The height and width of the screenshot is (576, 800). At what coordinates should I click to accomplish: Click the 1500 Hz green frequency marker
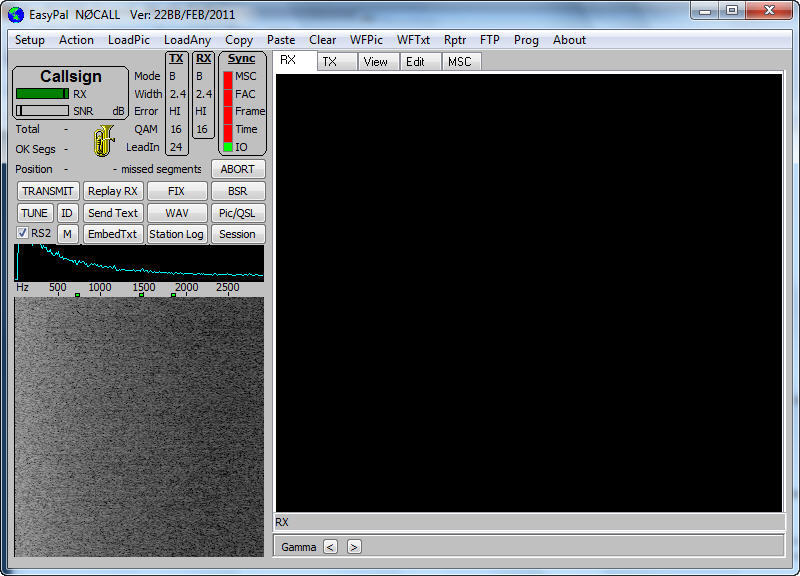pos(142,295)
